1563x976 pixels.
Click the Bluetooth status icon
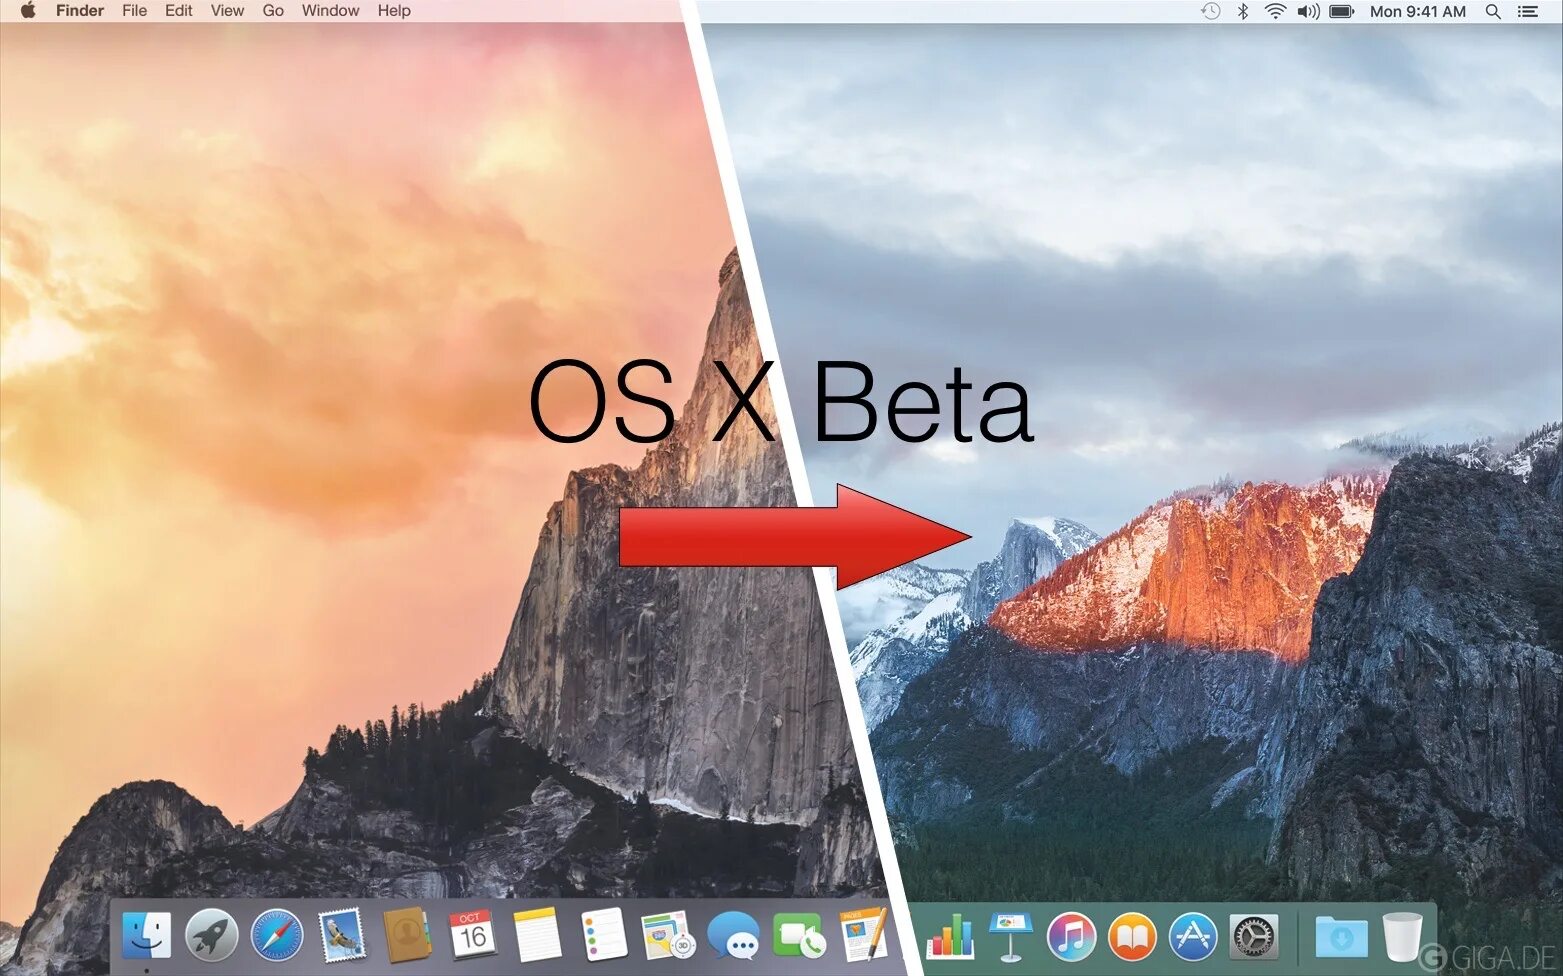[x=1243, y=11]
